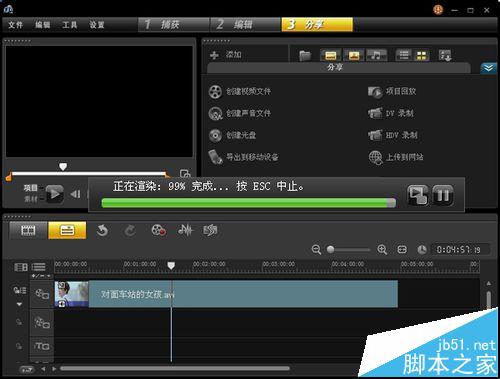Expand track manager arrow below video track
This screenshot has width=500, height=379.
tap(19, 304)
